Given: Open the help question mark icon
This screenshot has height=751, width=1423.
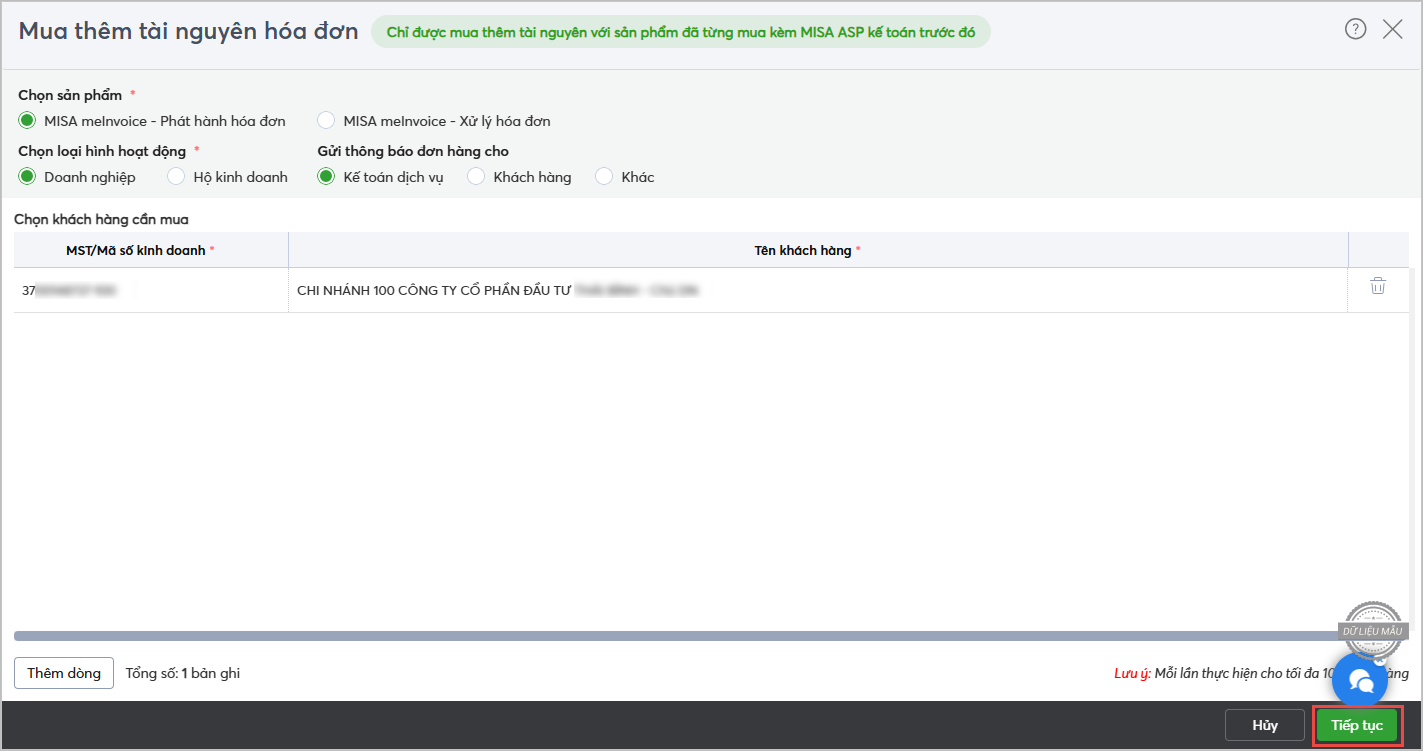Looking at the screenshot, I should (1355, 29).
